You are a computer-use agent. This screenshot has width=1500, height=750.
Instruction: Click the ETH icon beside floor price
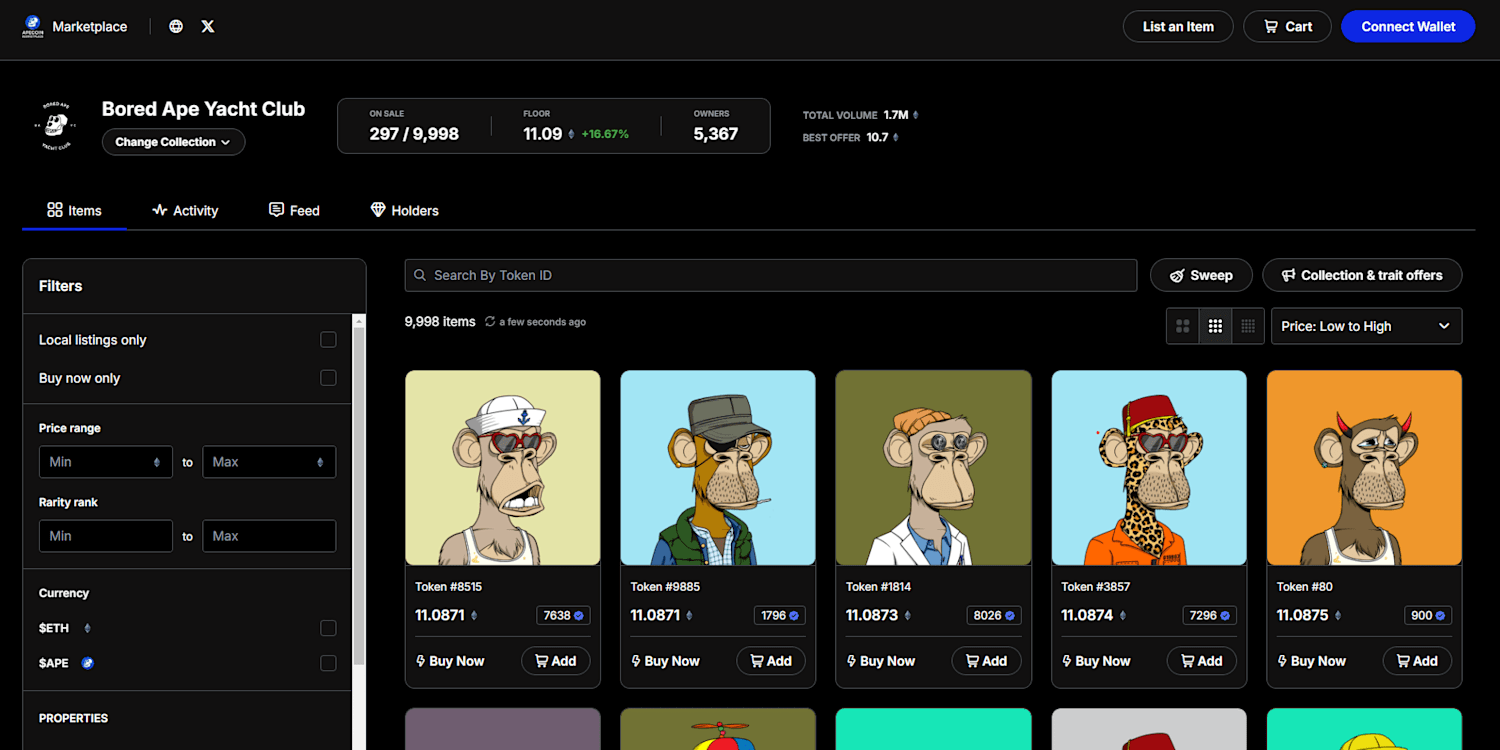click(572, 134)
